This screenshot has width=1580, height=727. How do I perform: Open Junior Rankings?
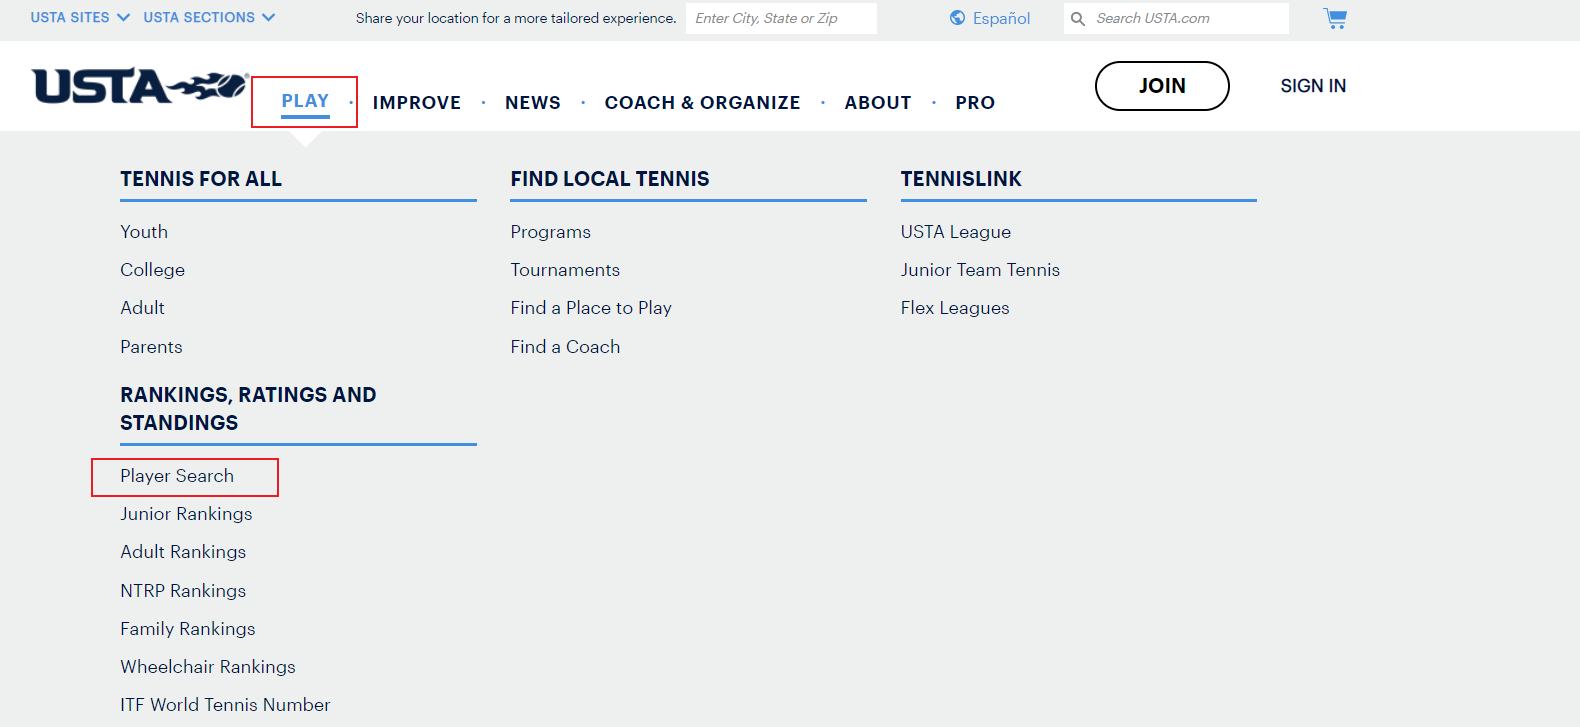186,514
